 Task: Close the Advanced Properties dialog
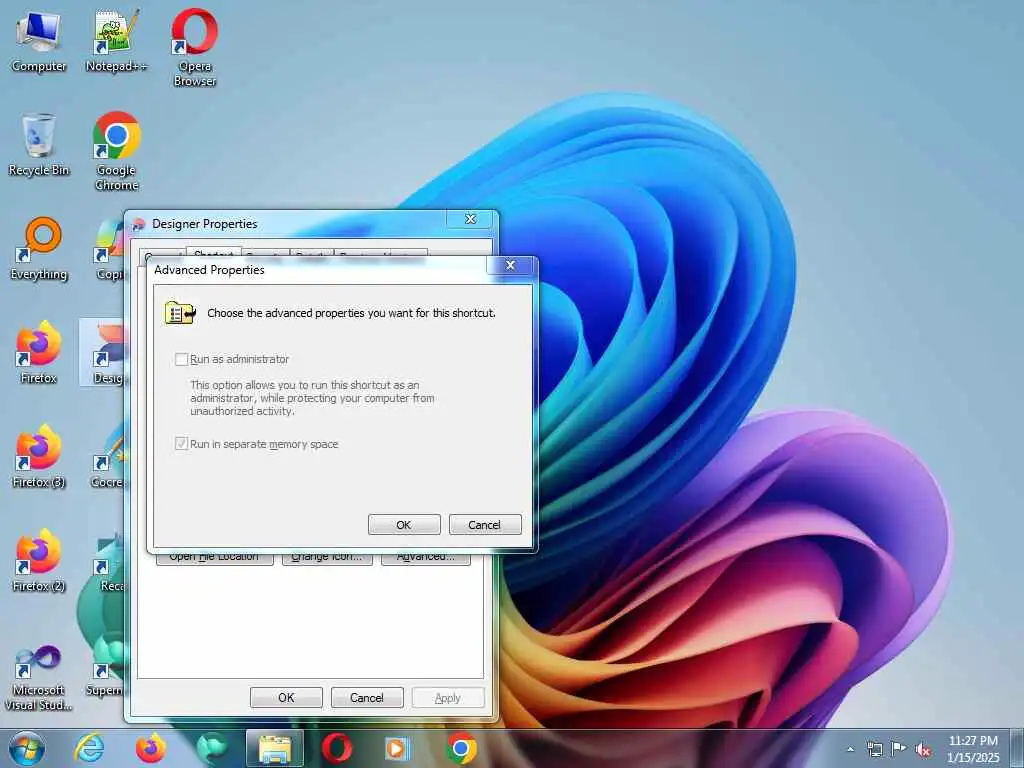(511, 265)
